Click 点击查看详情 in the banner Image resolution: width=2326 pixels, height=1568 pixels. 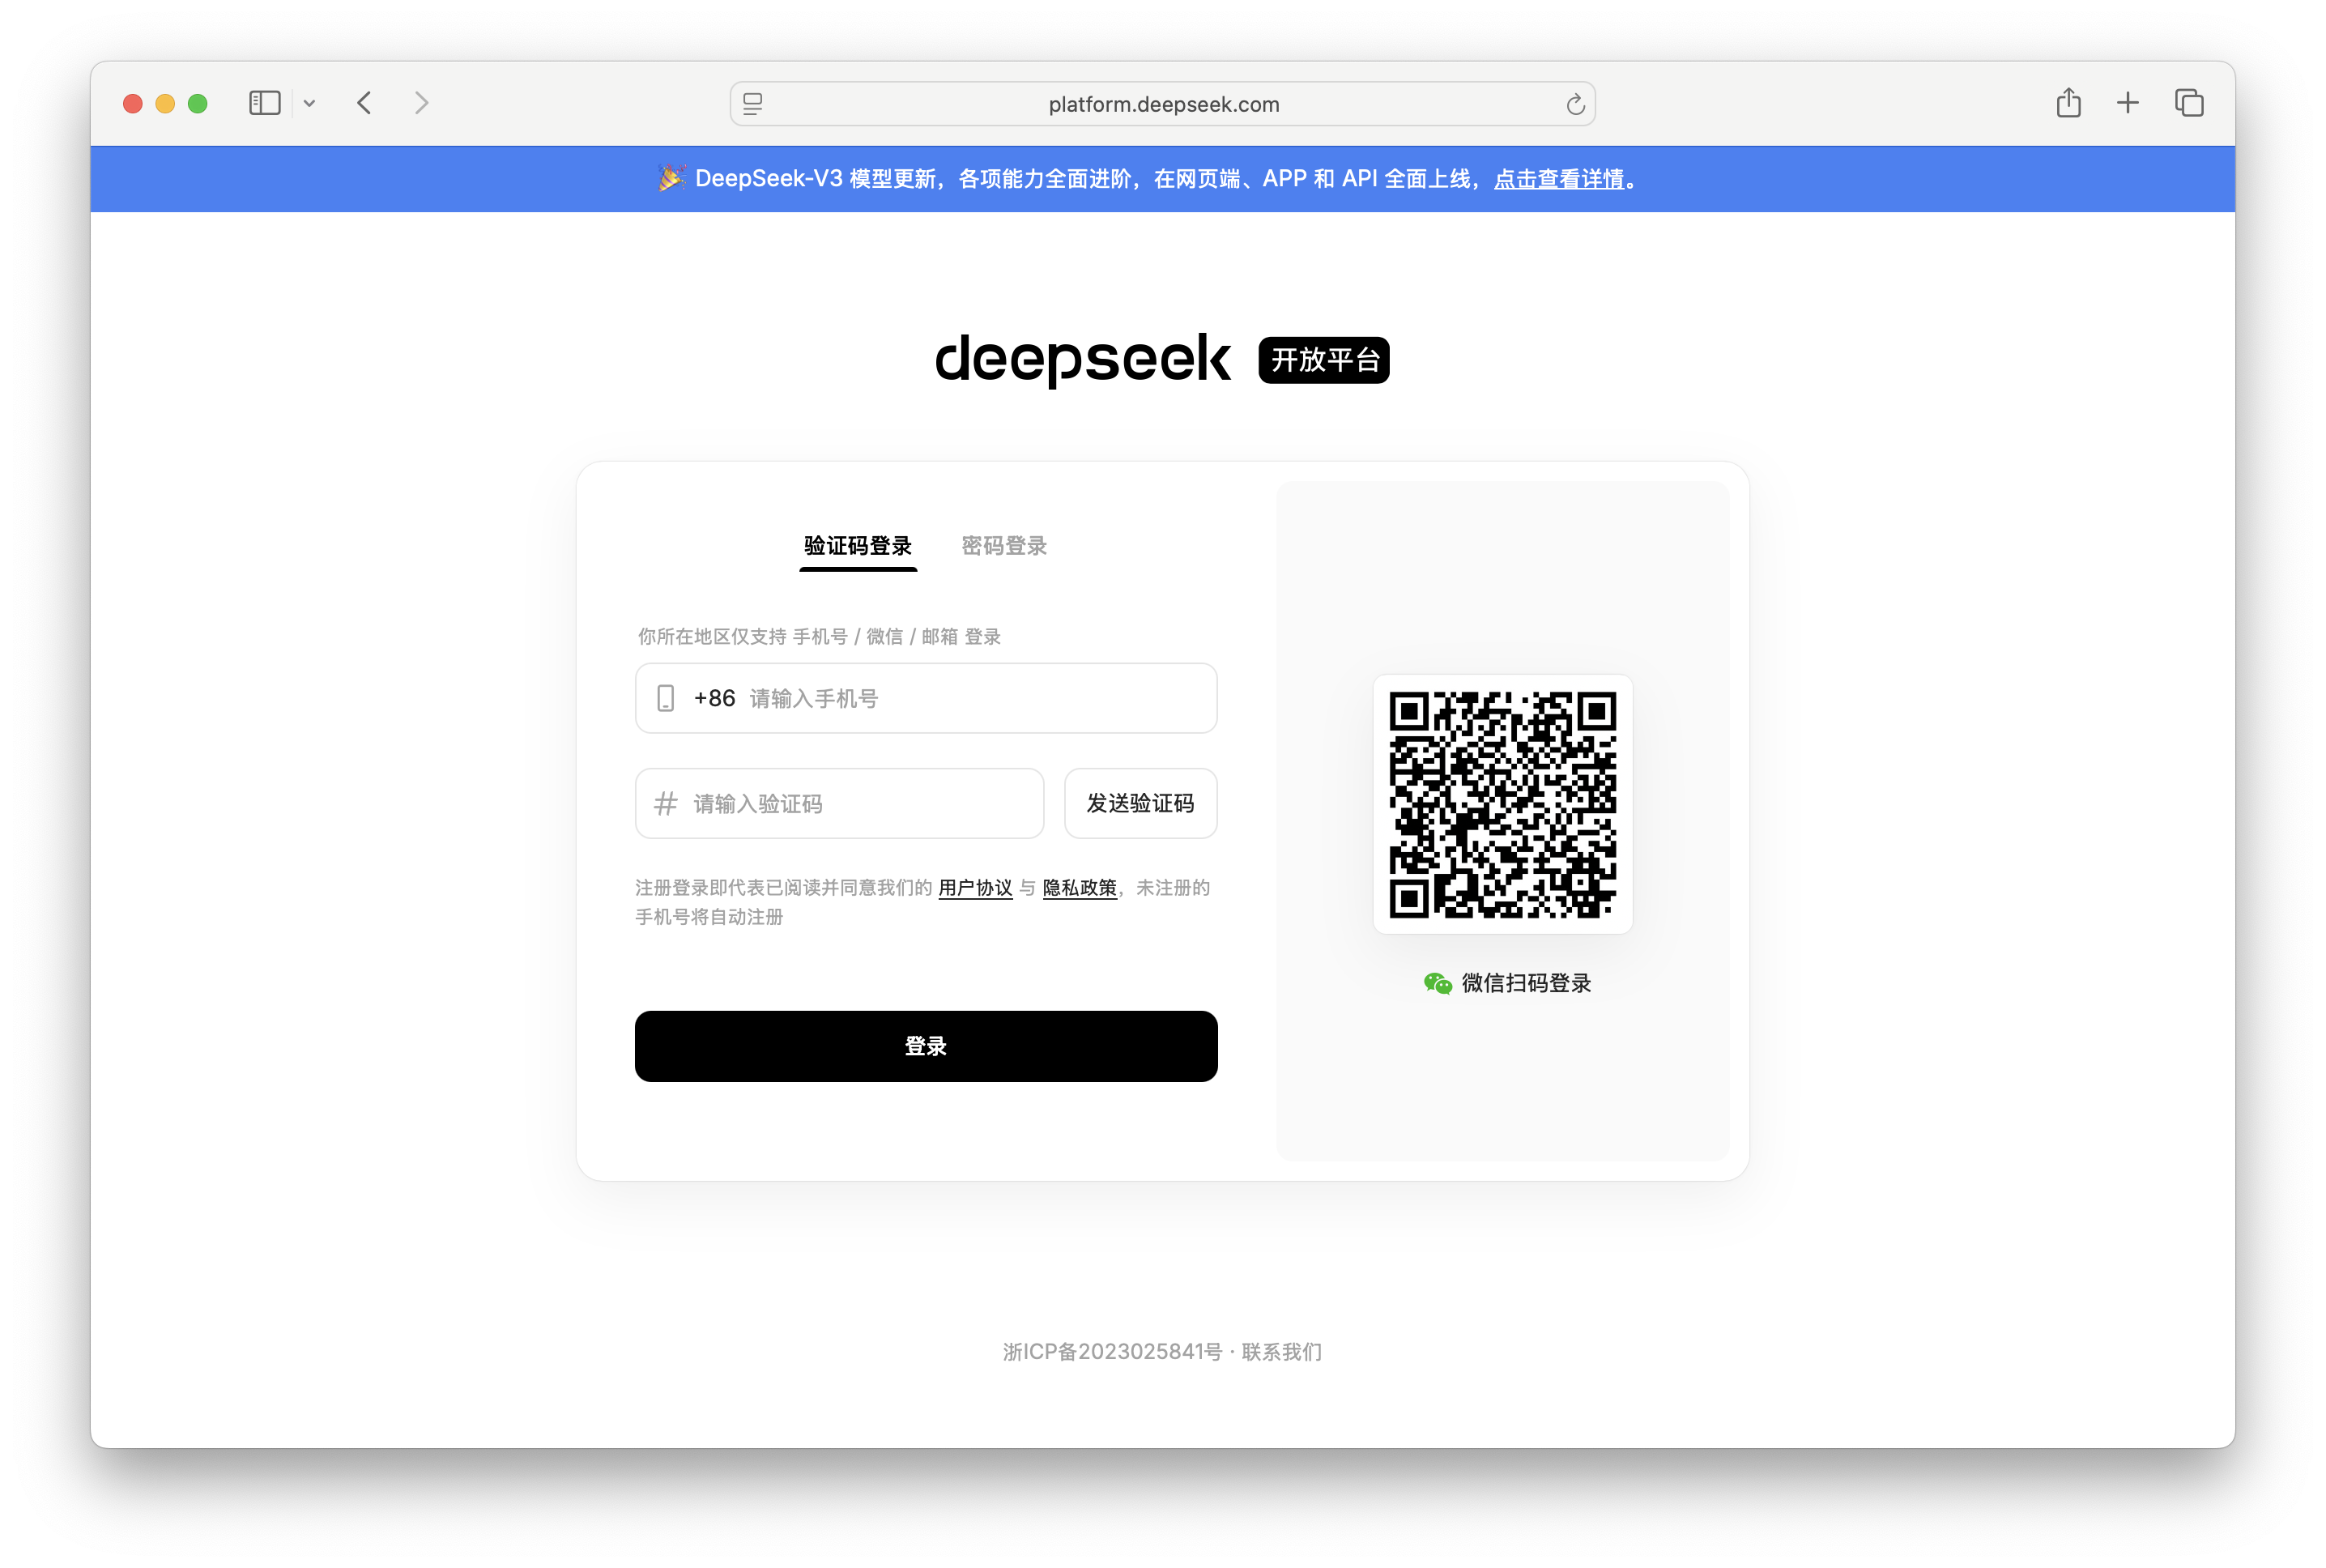1560,179
